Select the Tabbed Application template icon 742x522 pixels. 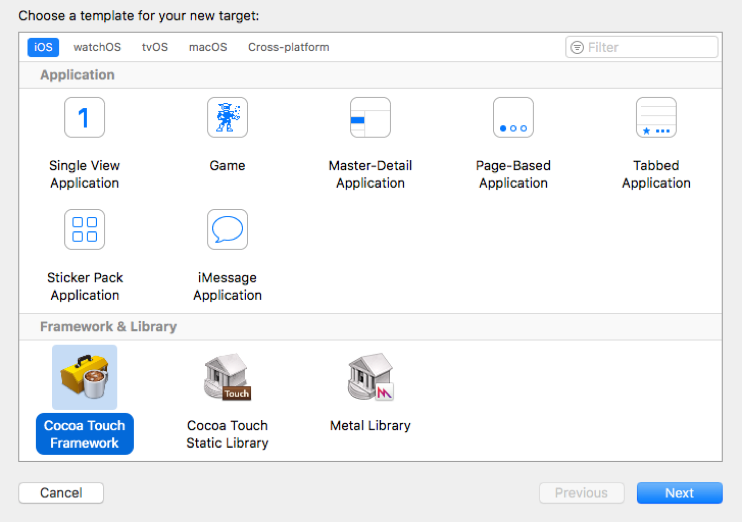point(656,118)
